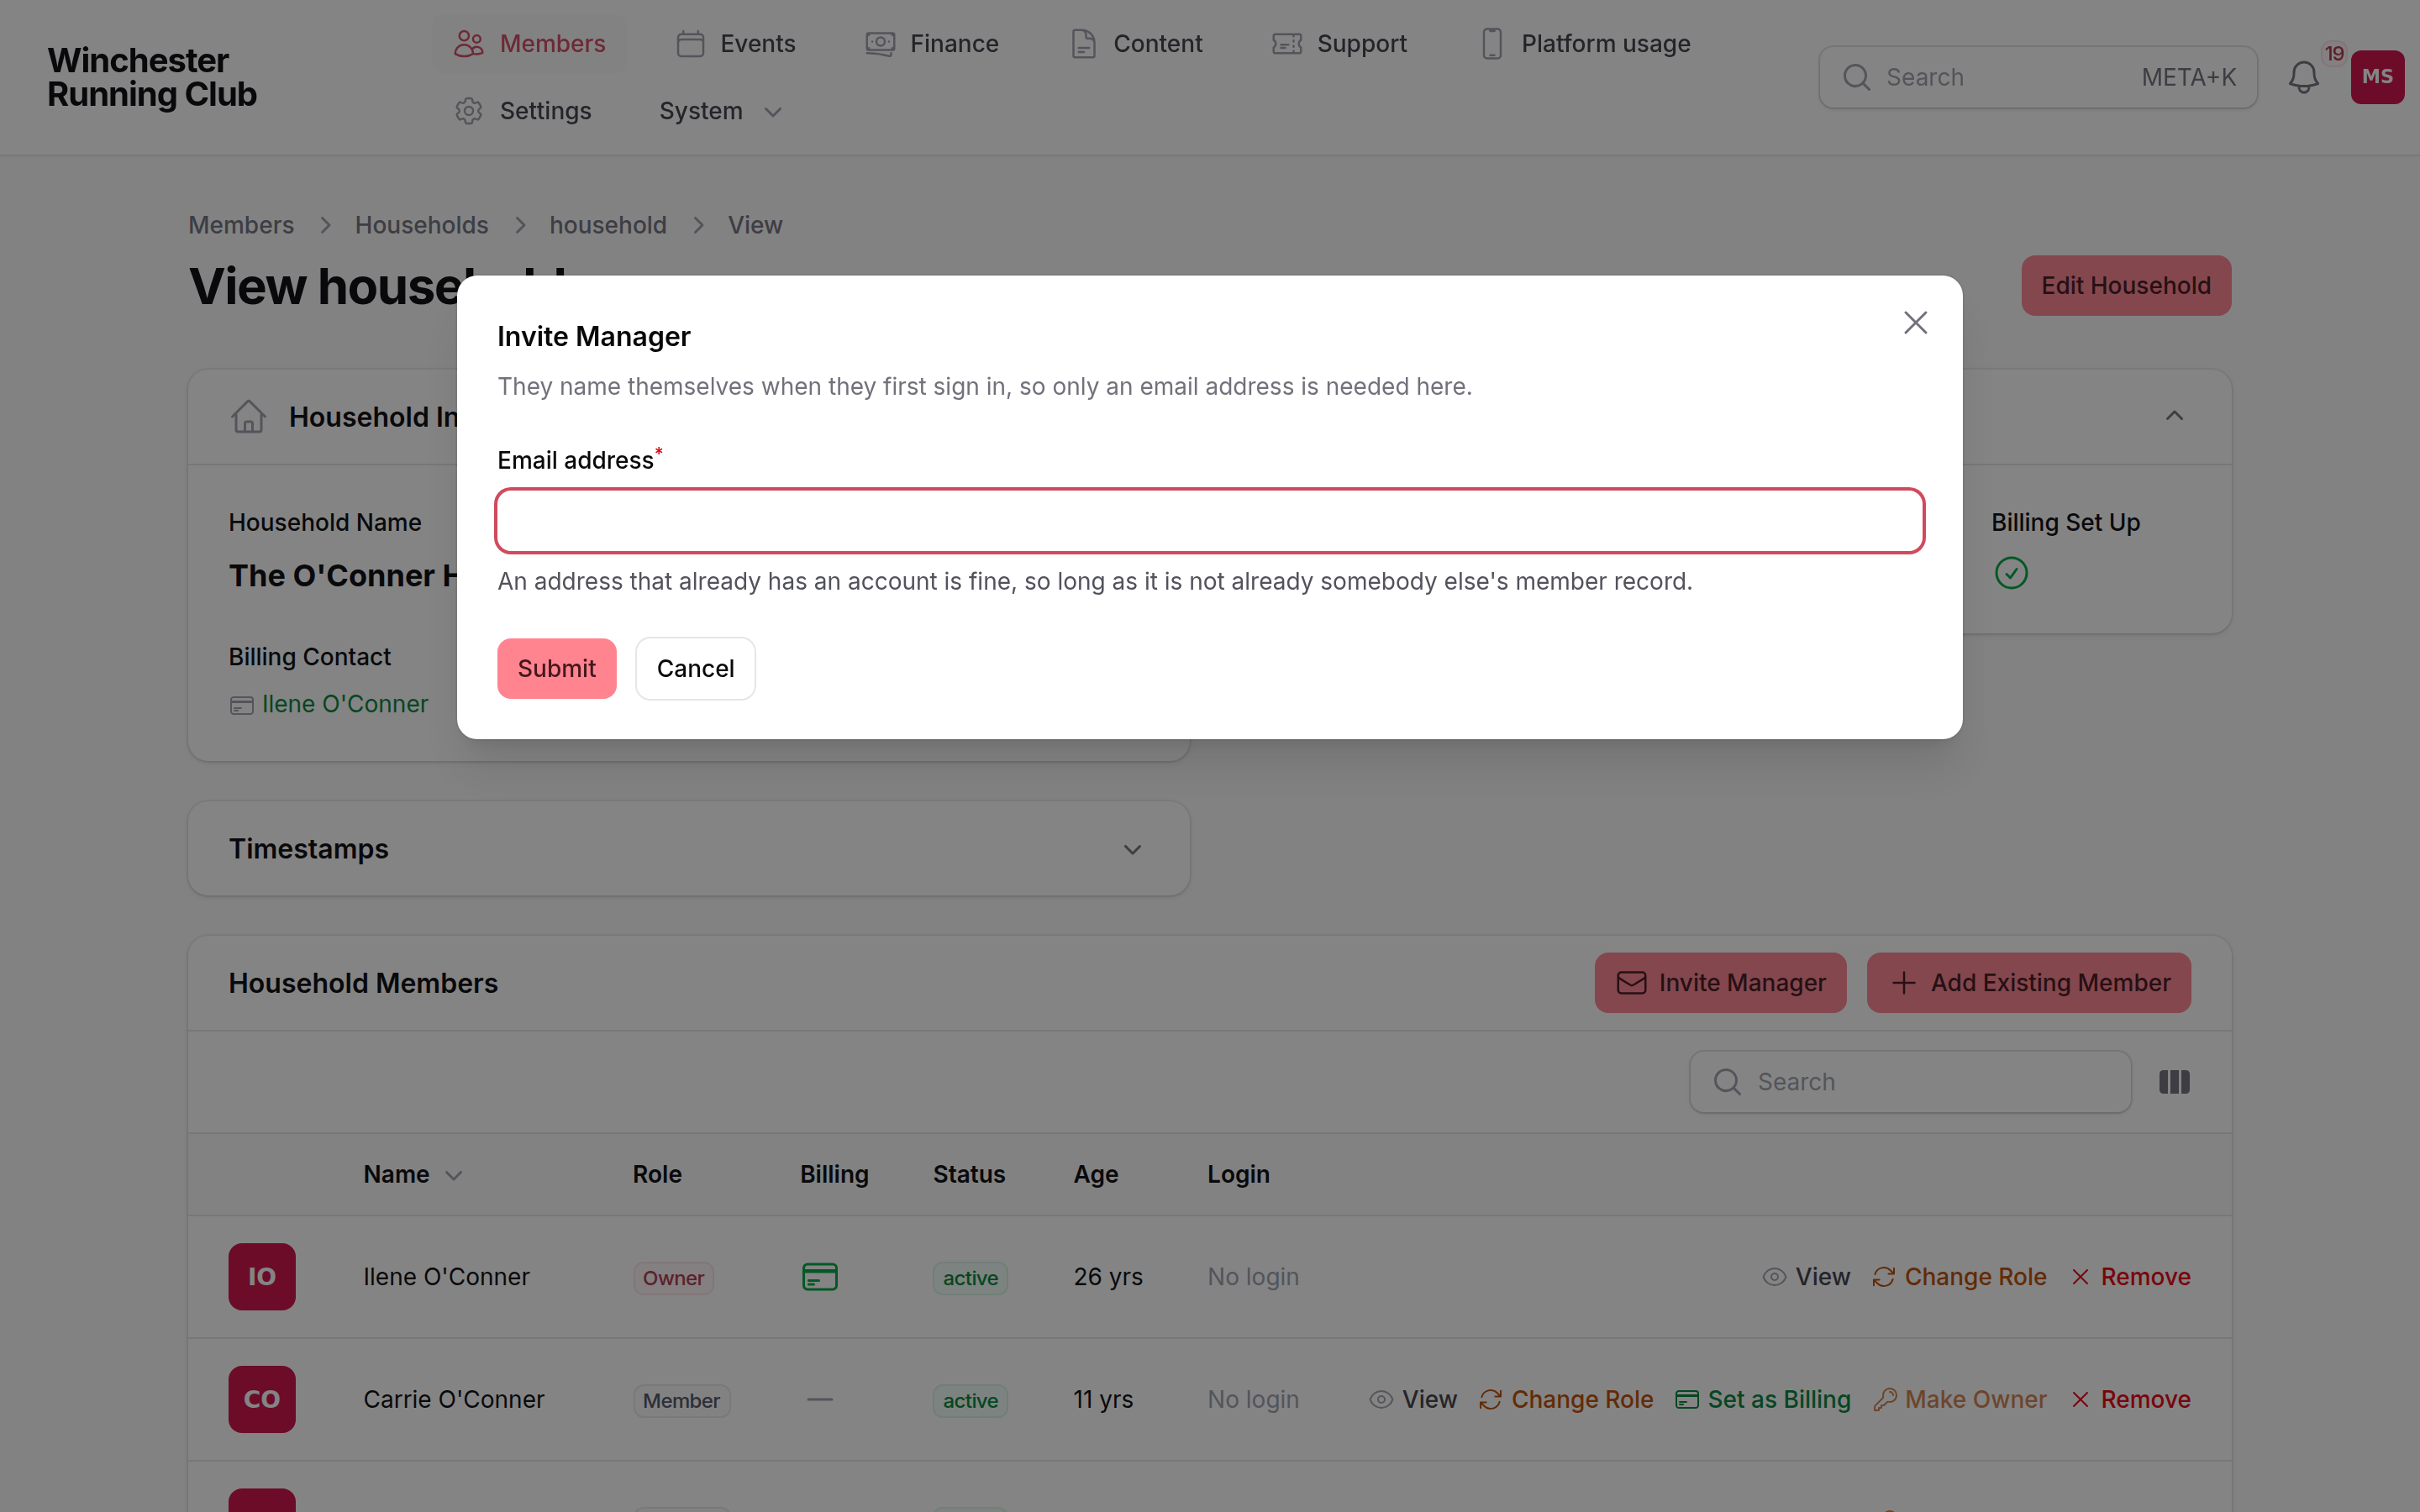Click the Household Info home icon
Image resolution: width=2420 pixels, height=1512 pixels.
click(x=248, y=417)
